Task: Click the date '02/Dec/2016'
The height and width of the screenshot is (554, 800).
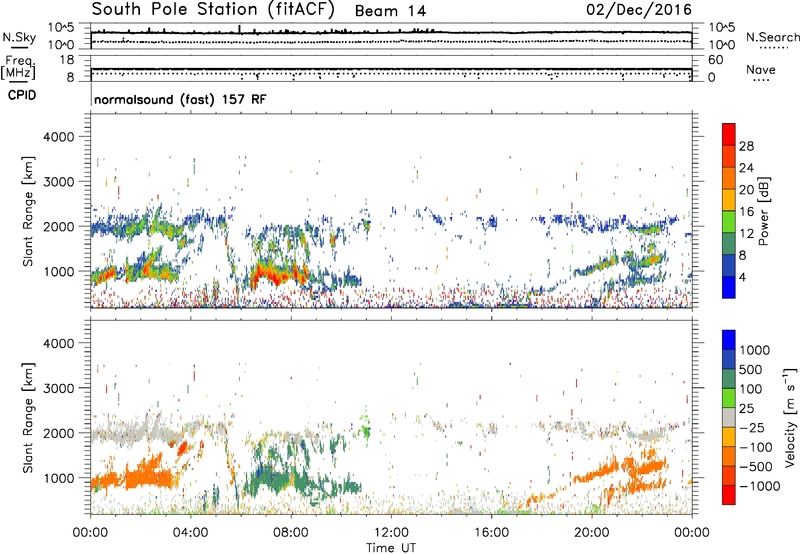Action: pos(639,10)
